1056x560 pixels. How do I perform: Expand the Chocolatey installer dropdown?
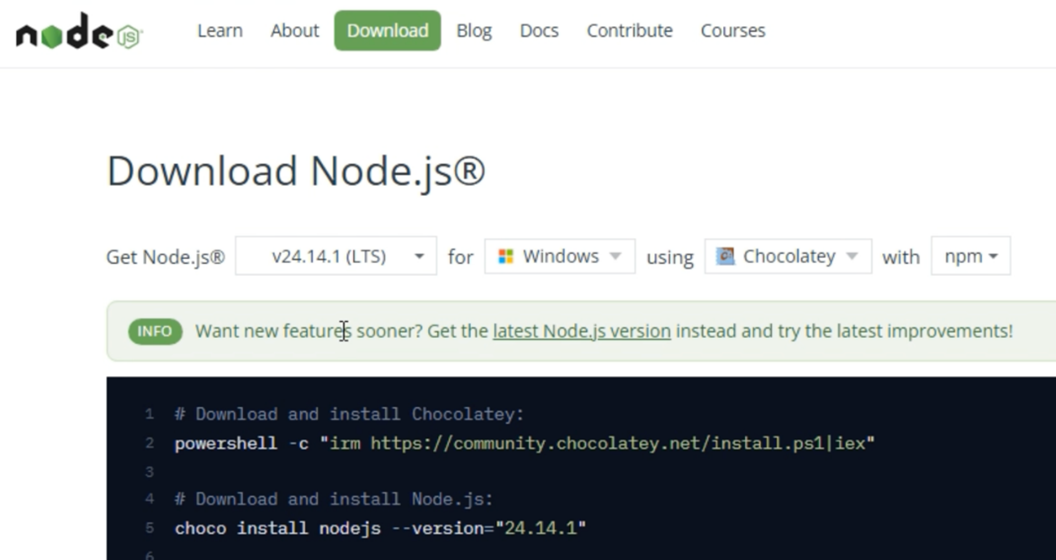pyautogui.click(x=788, y=256)
